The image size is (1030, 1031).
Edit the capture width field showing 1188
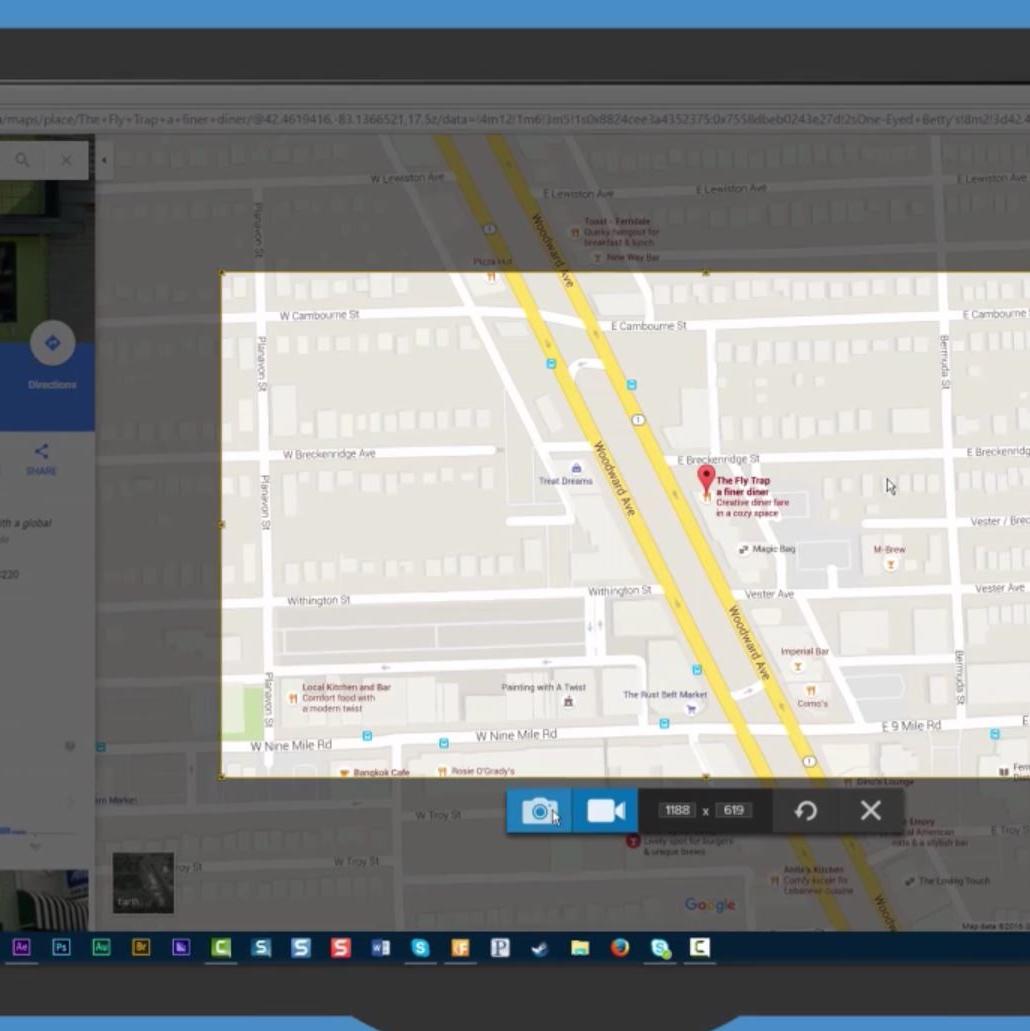677,810
